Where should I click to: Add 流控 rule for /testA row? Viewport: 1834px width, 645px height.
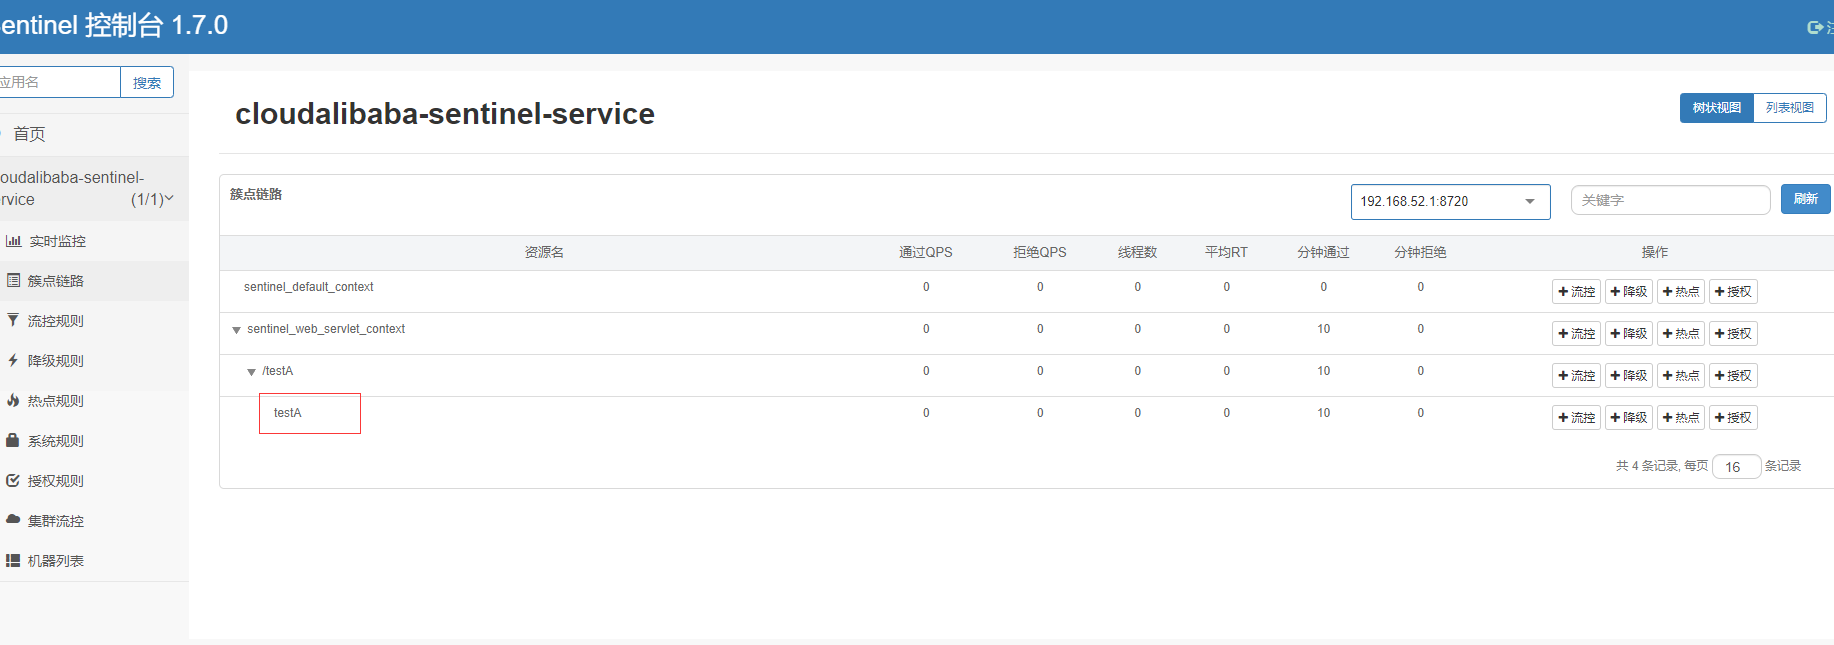click(x=1576, y=376)
